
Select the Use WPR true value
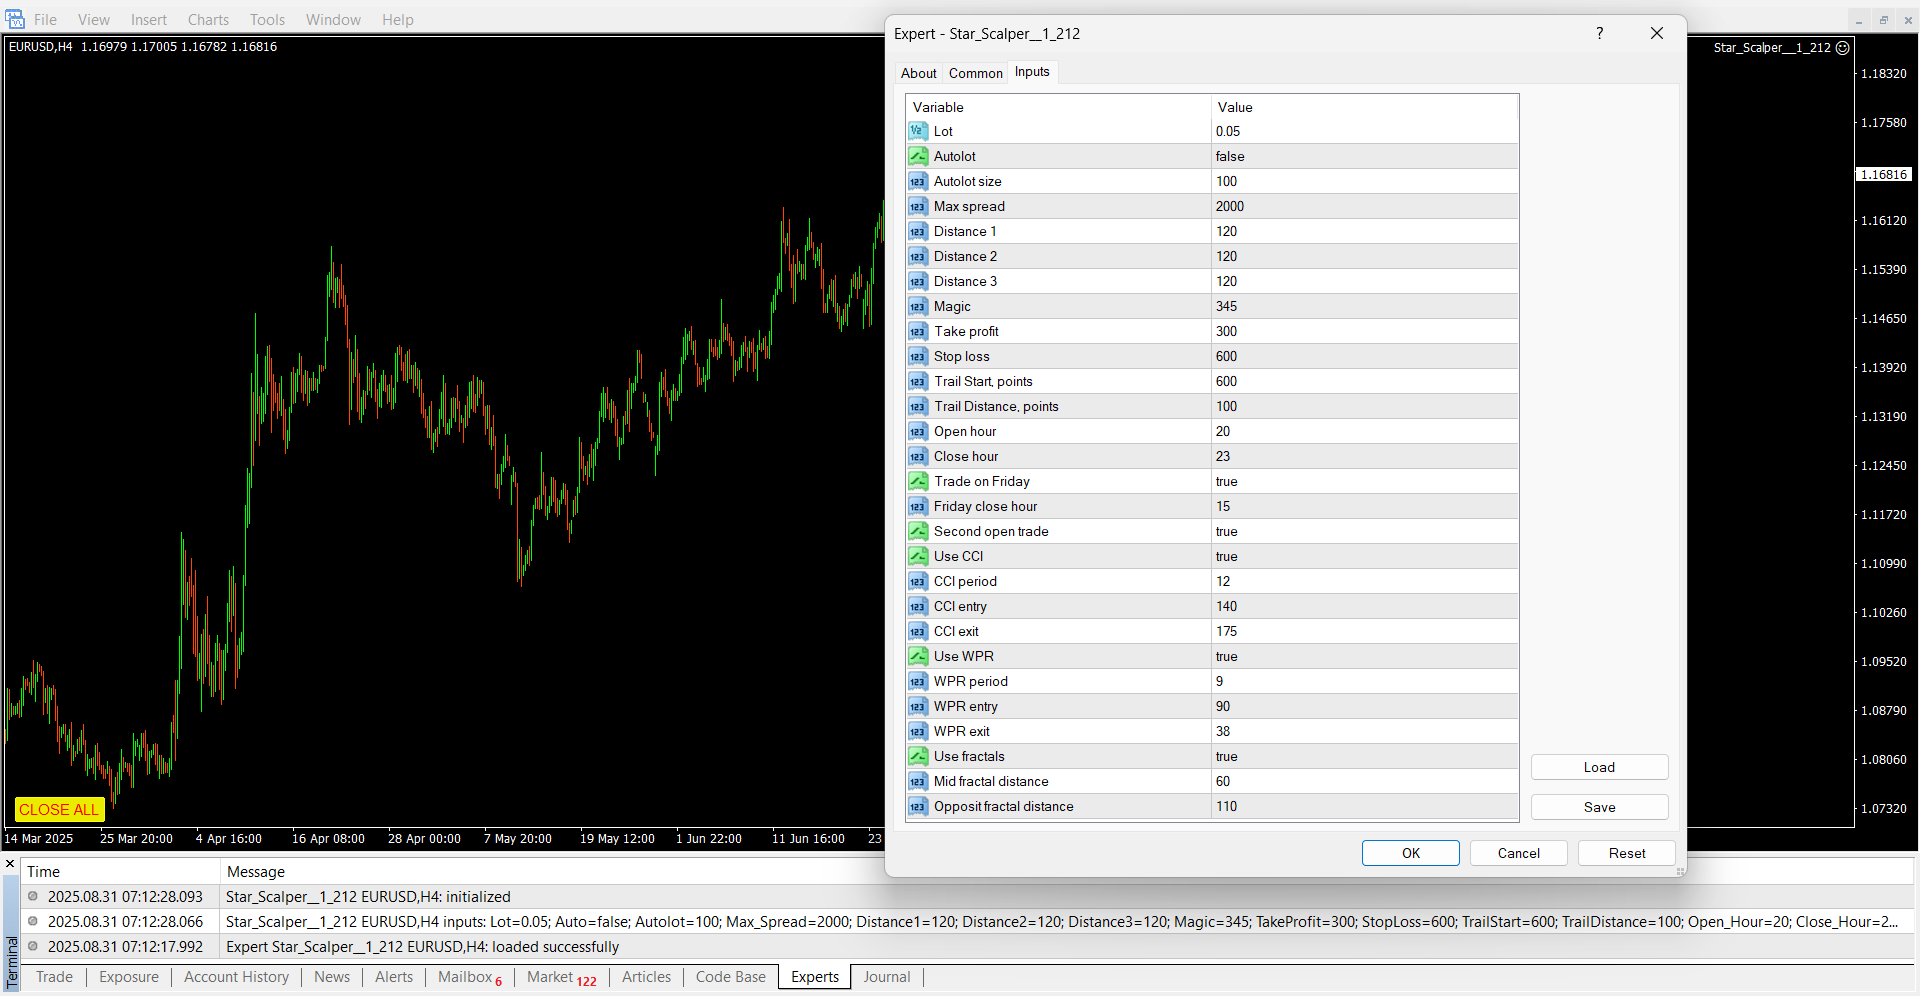[x=1226, y=656]
